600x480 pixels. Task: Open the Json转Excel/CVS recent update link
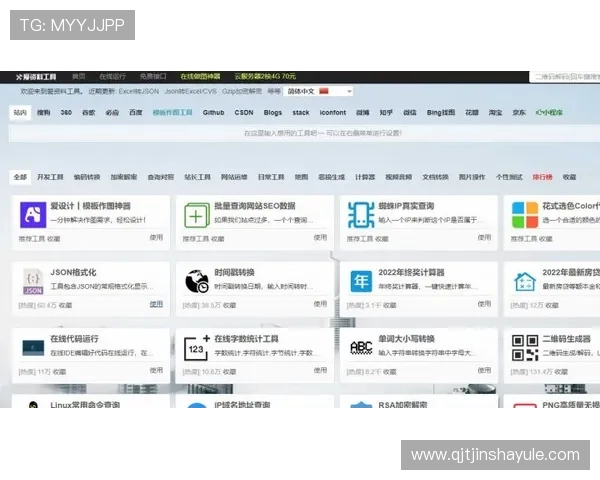coord(191,91)
